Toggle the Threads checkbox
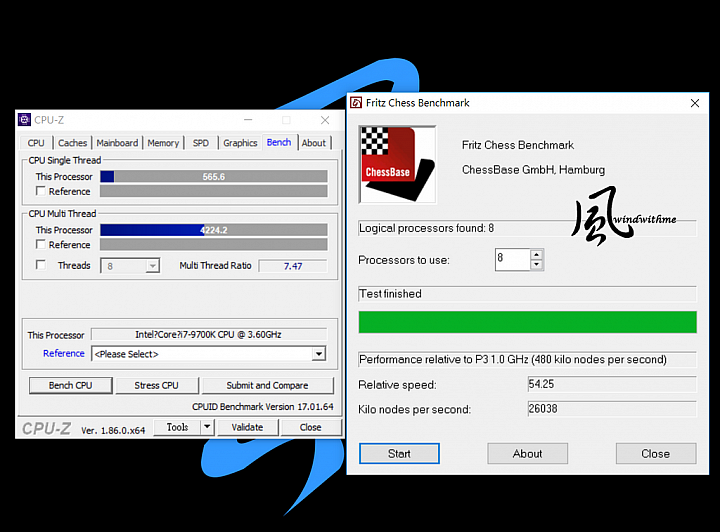The height and width of the screenshot is (532, 720). [41, 265]
